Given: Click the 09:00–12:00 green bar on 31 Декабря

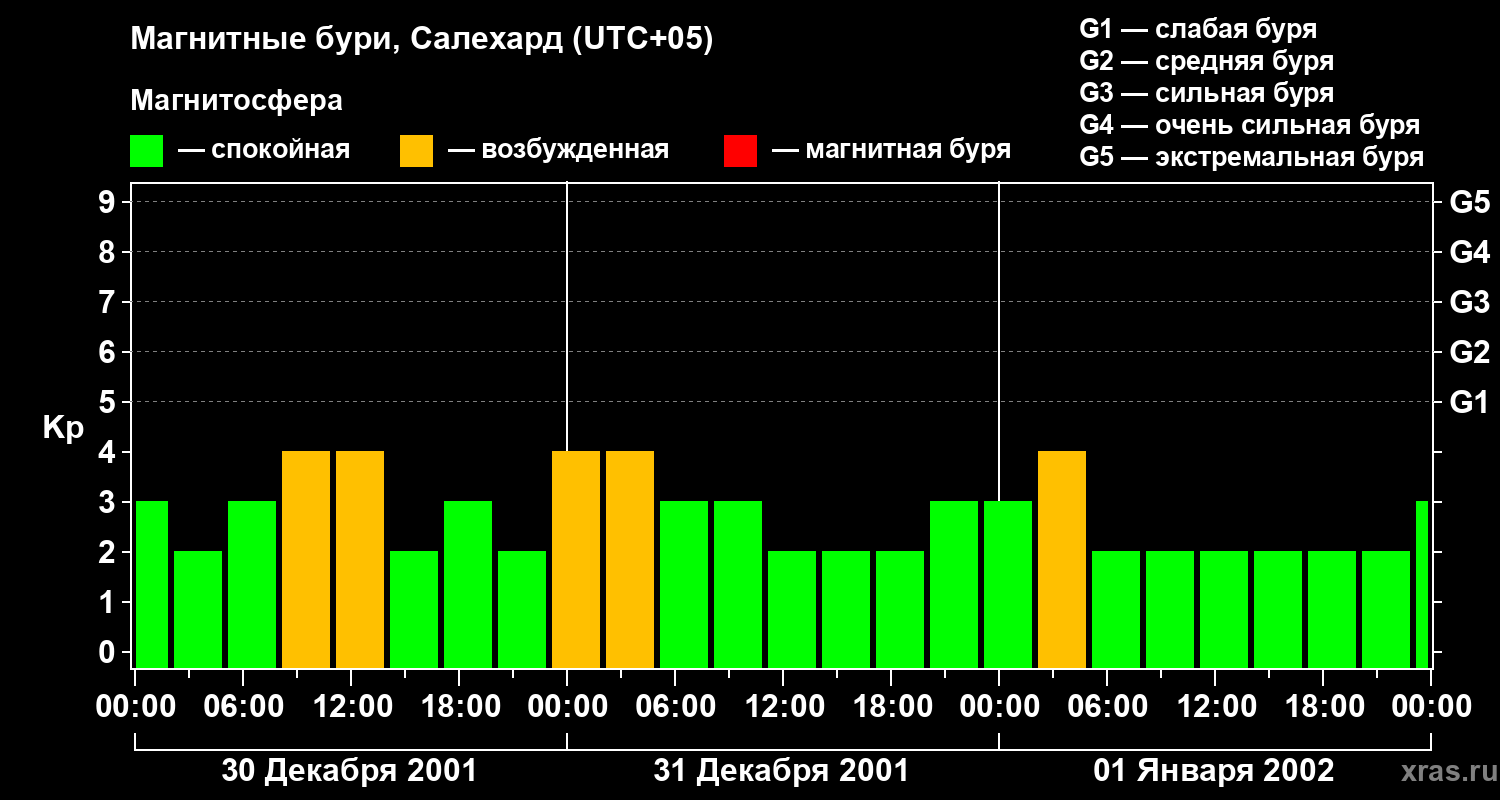Looking at the screenshot, I should (x=738, y=584).
